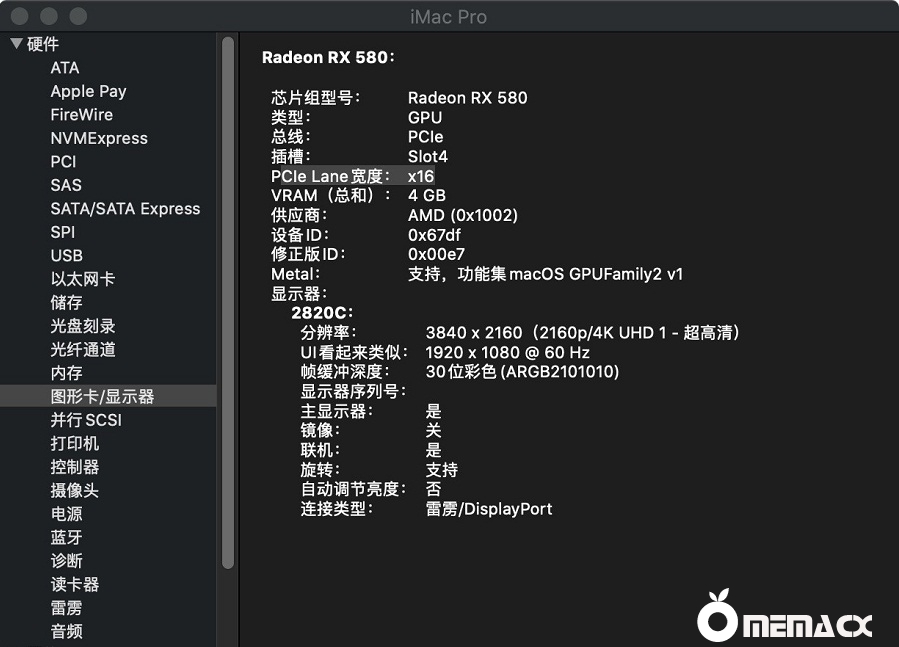899x647 pixels.
Task: Open the 打印机 section
Action: pyautogui.click(x=74, y=444)
